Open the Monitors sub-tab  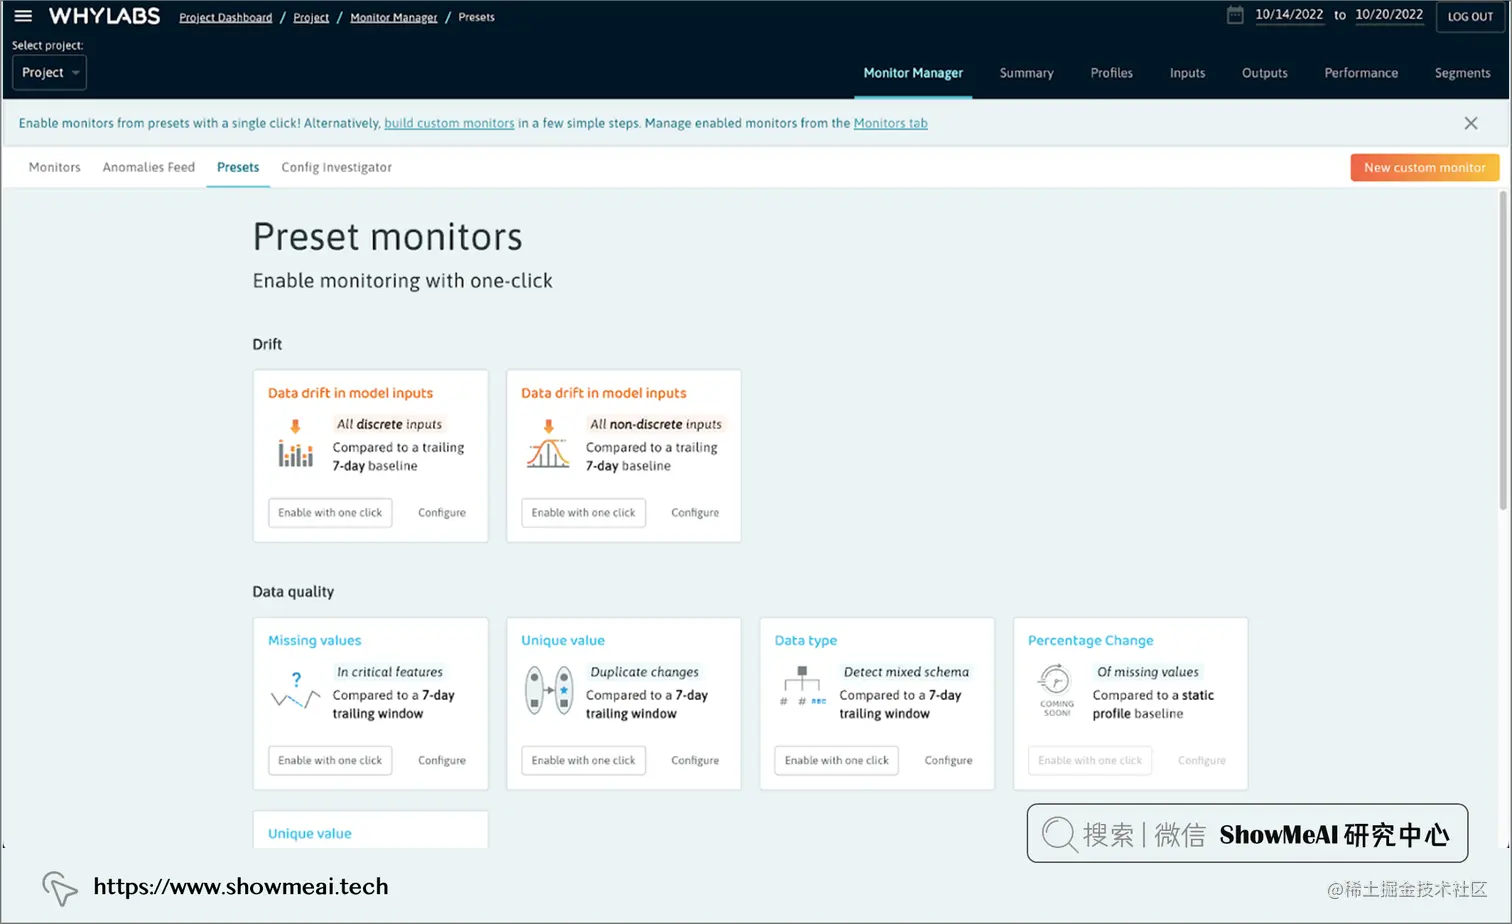tap(54, 167)
